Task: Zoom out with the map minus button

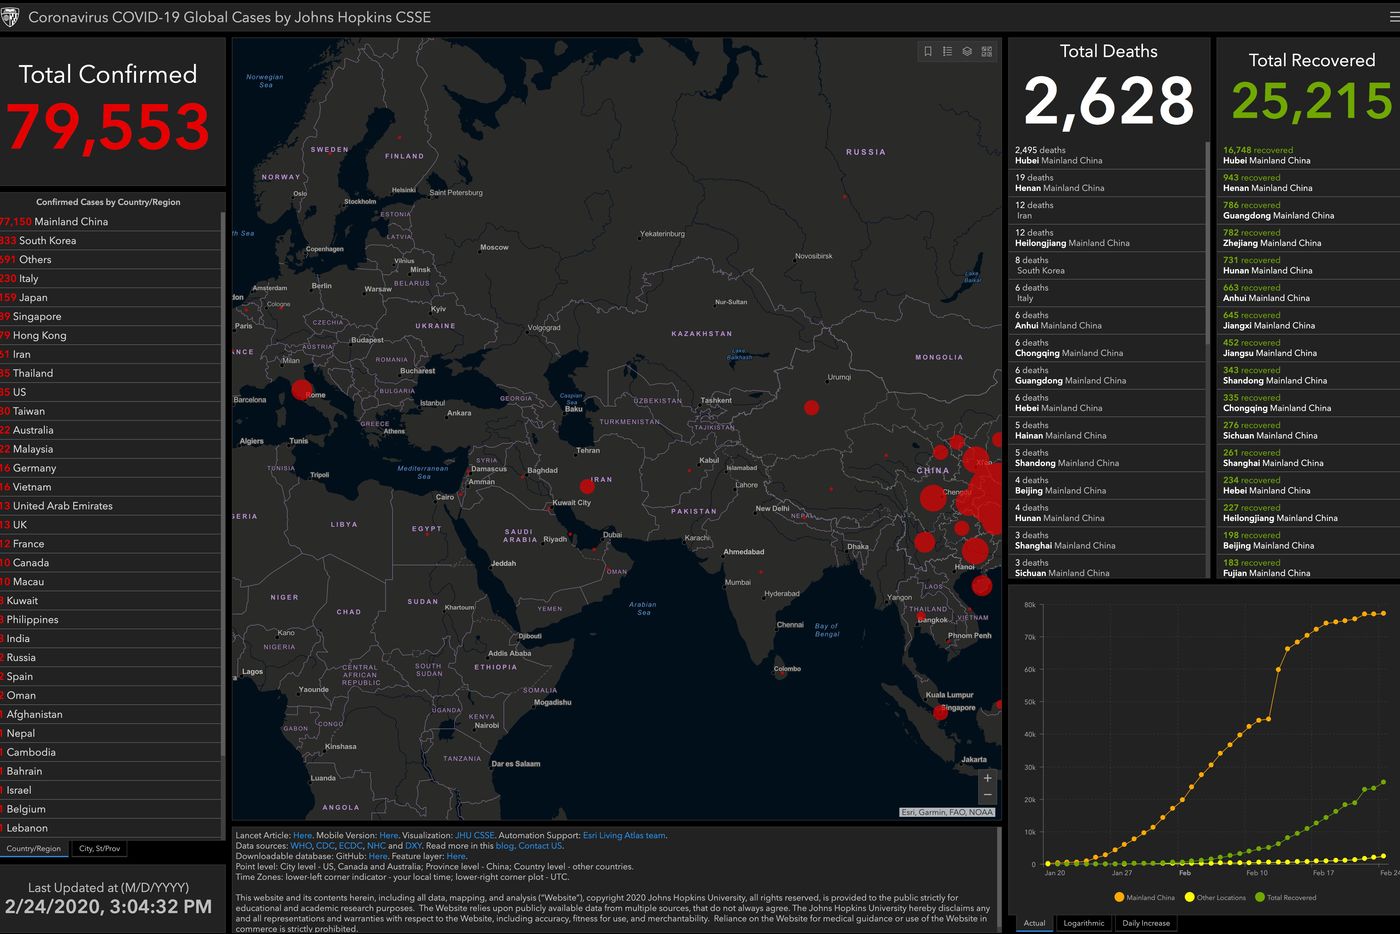Action: click(987, 795)
